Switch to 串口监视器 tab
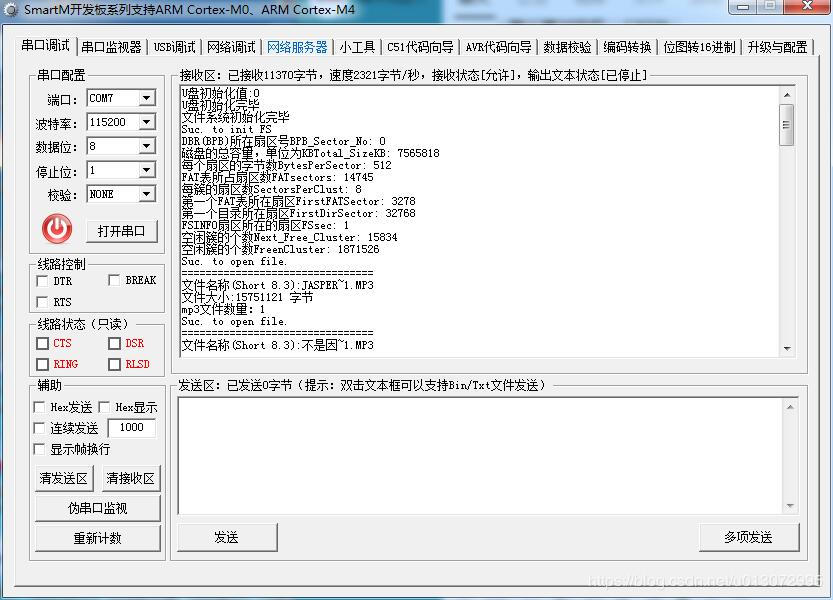Viewport: 833px width, 600px height. click(x=112, y=47)
